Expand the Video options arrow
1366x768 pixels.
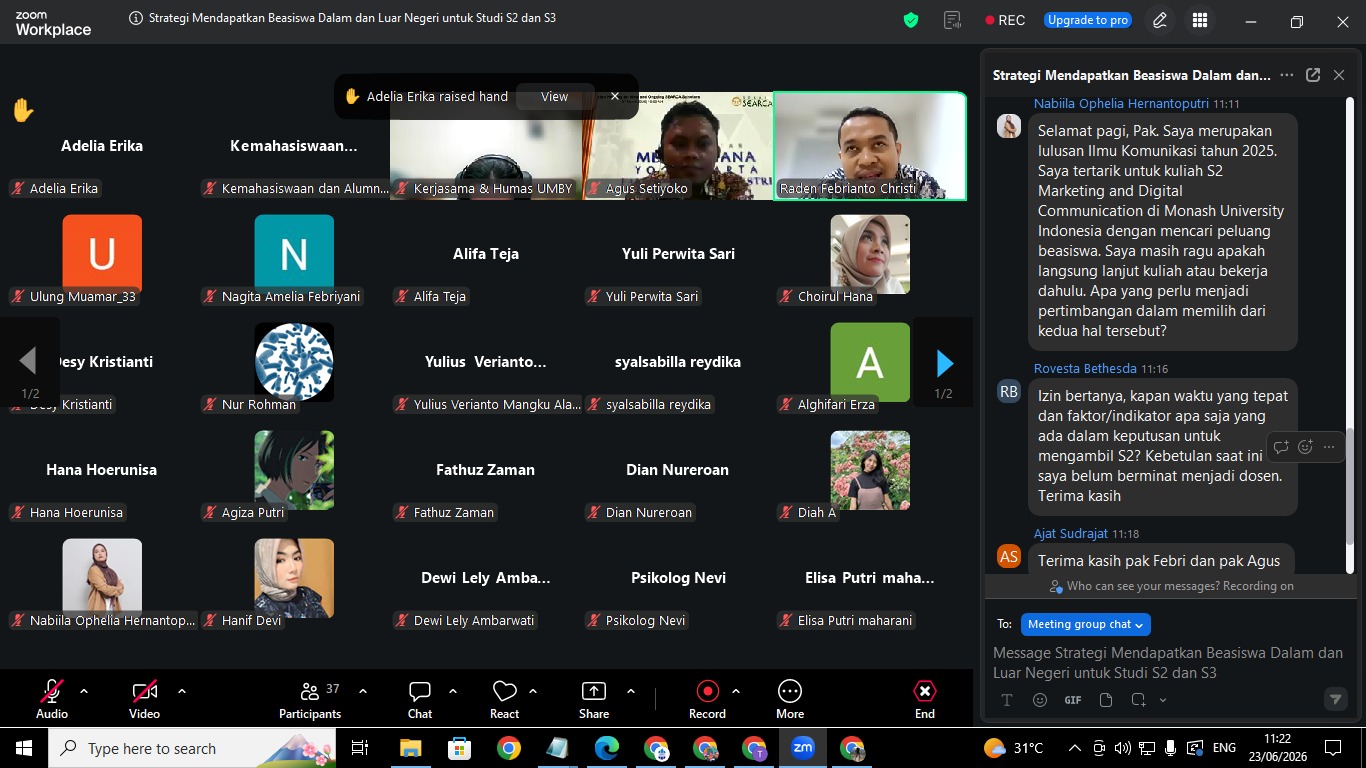click(x=182, y=691)
